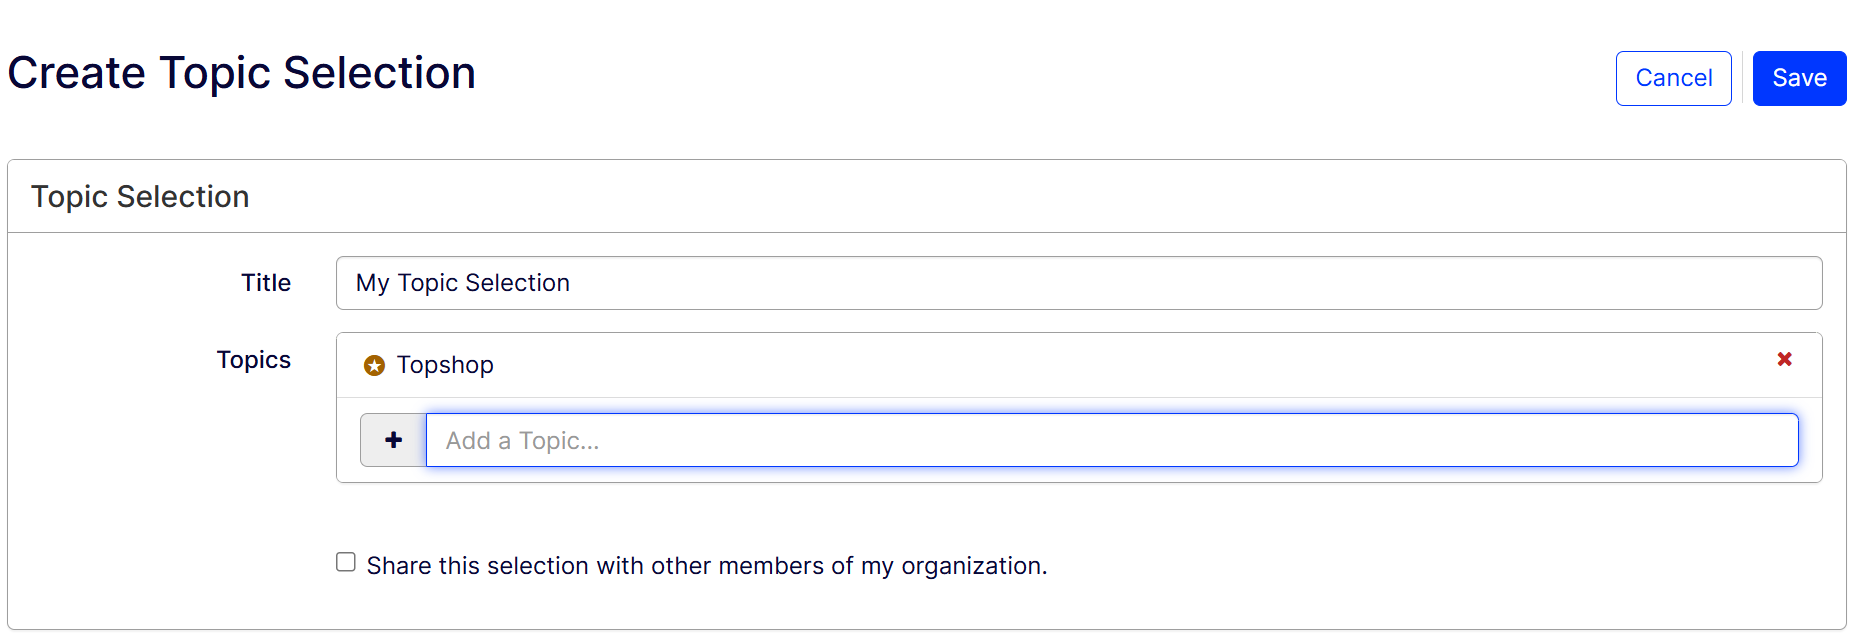Image resolution: width=1857 pixels, height=643 pixels.
Task: Select the Topshop topic name
Action: [x=445, y=365]
